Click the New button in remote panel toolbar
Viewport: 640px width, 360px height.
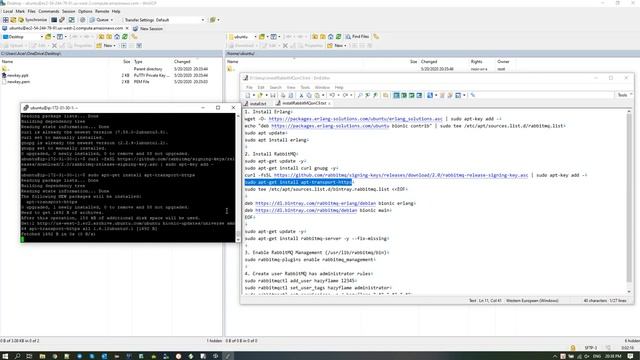point(337,46)
